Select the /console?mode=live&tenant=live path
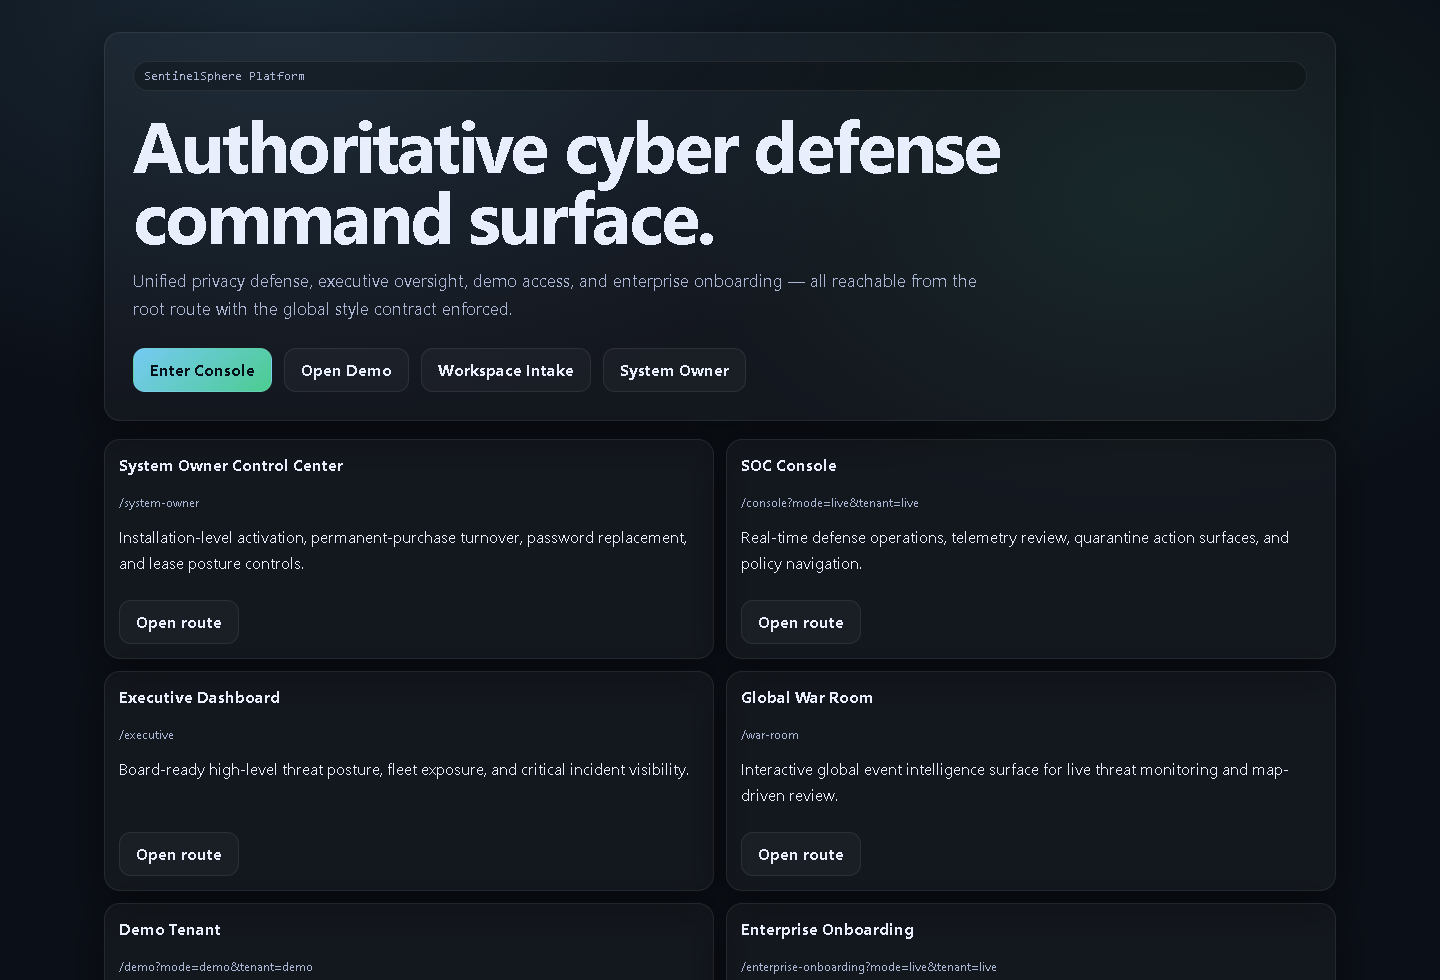The height and width of the screenshot is (980, 1440). pos(830,503)
